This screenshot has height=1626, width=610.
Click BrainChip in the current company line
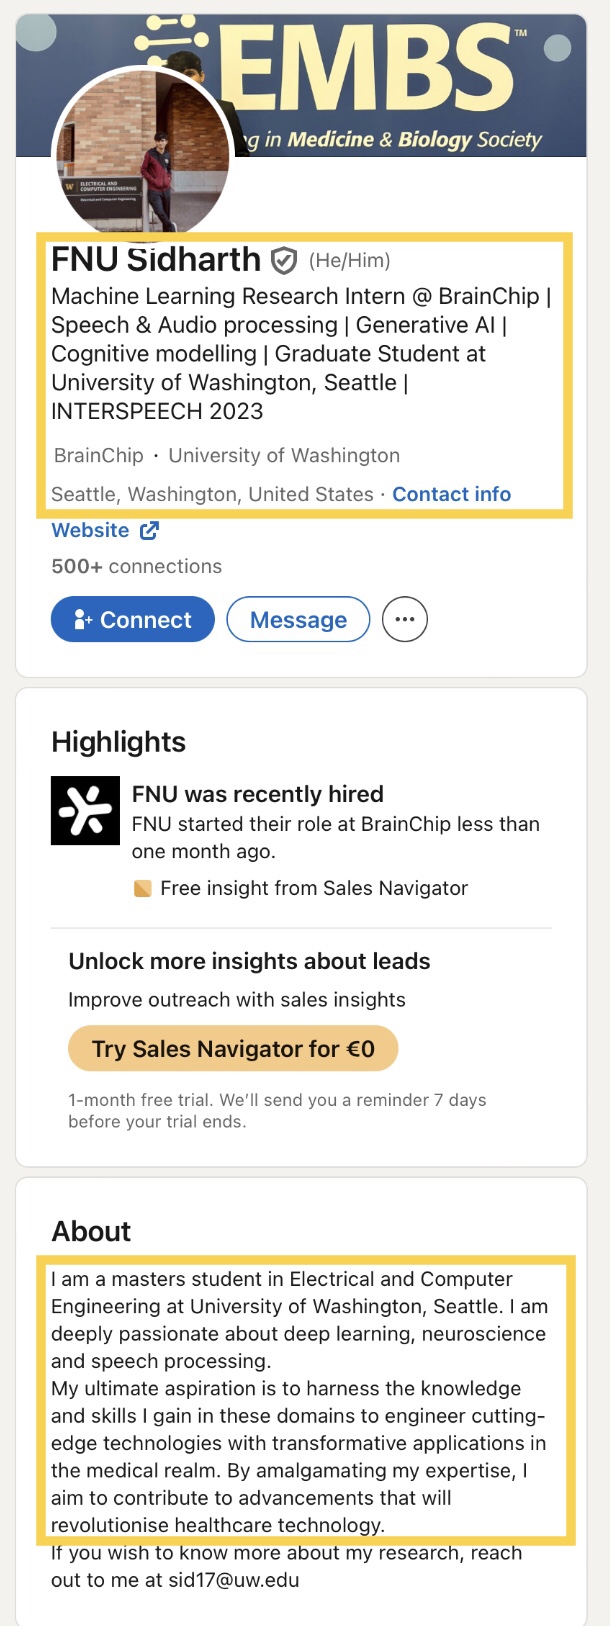(x=99, y=456)
